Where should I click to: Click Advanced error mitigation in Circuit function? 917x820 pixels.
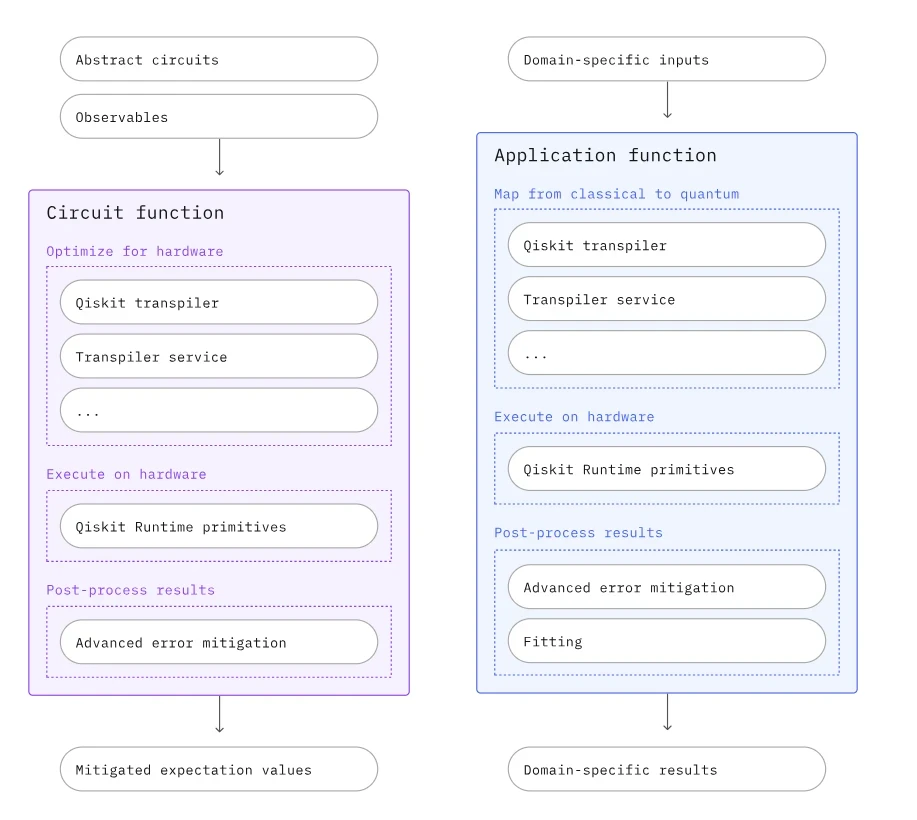click(x=219, y=642)
